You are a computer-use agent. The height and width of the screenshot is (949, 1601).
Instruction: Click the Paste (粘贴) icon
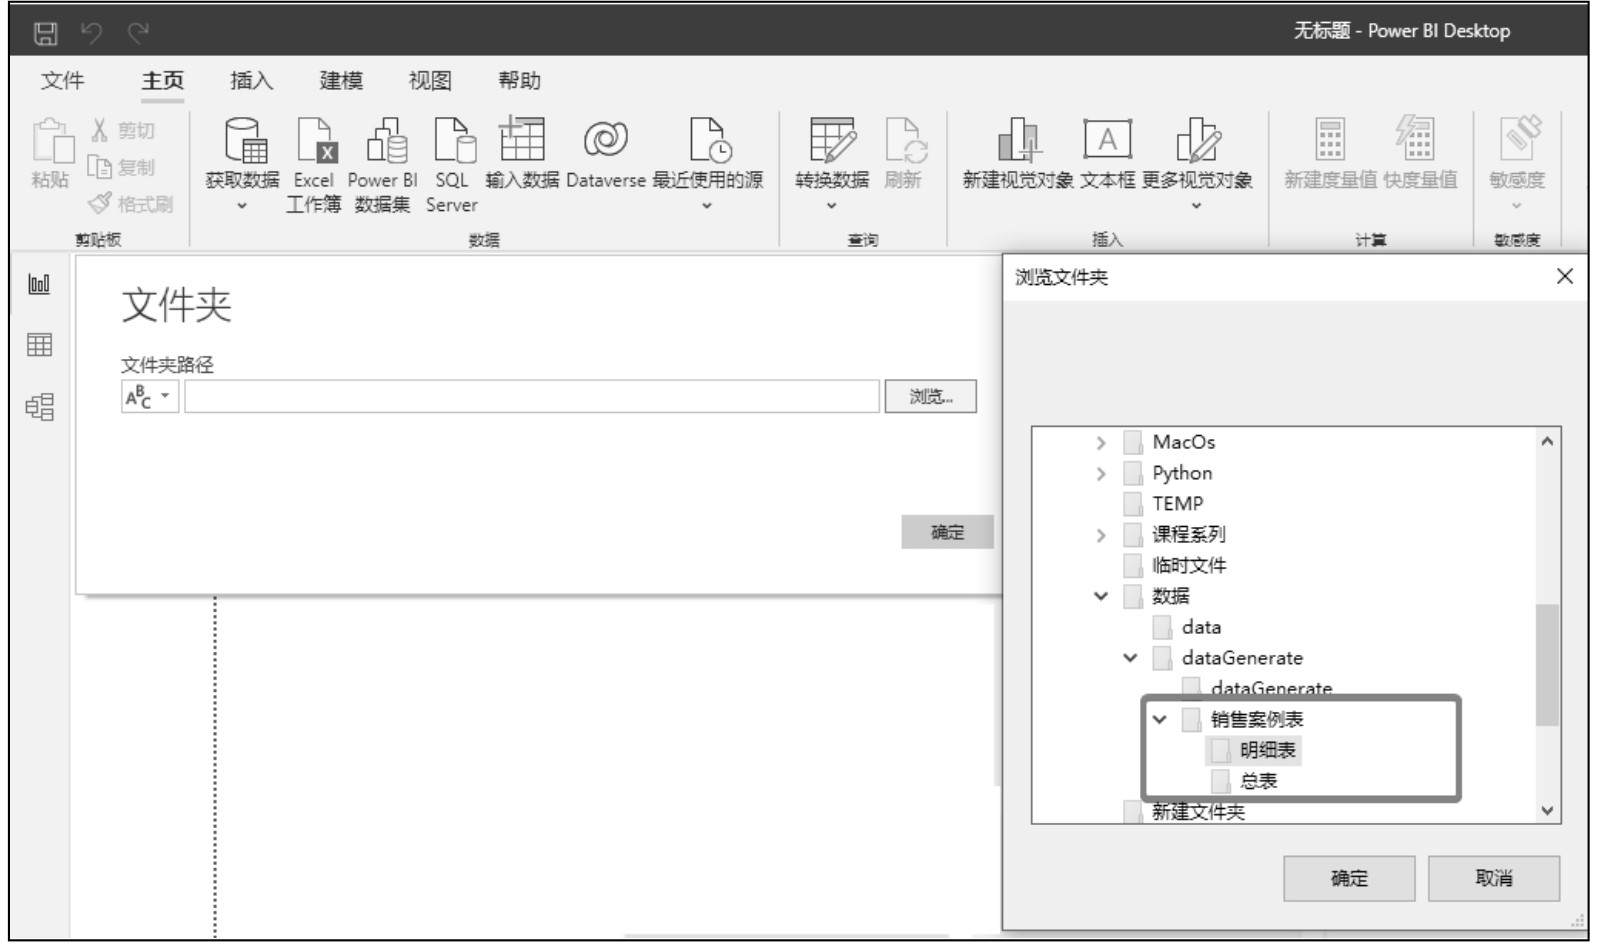pos(52,141)
